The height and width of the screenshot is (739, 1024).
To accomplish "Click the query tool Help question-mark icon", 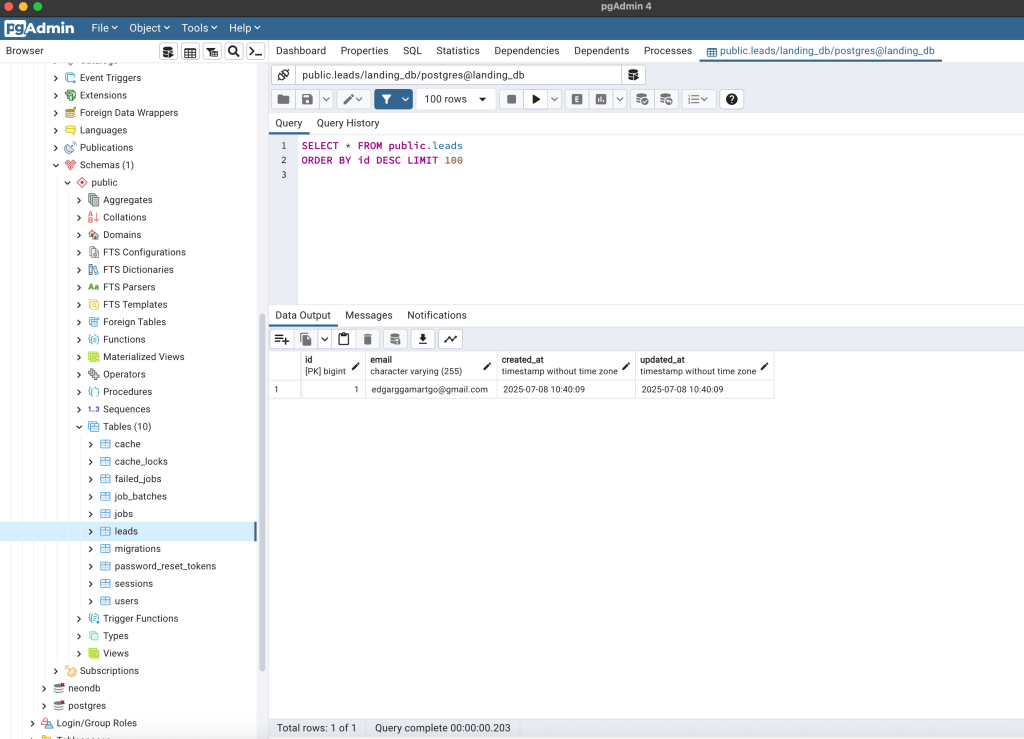I will (x=732, y=99).
